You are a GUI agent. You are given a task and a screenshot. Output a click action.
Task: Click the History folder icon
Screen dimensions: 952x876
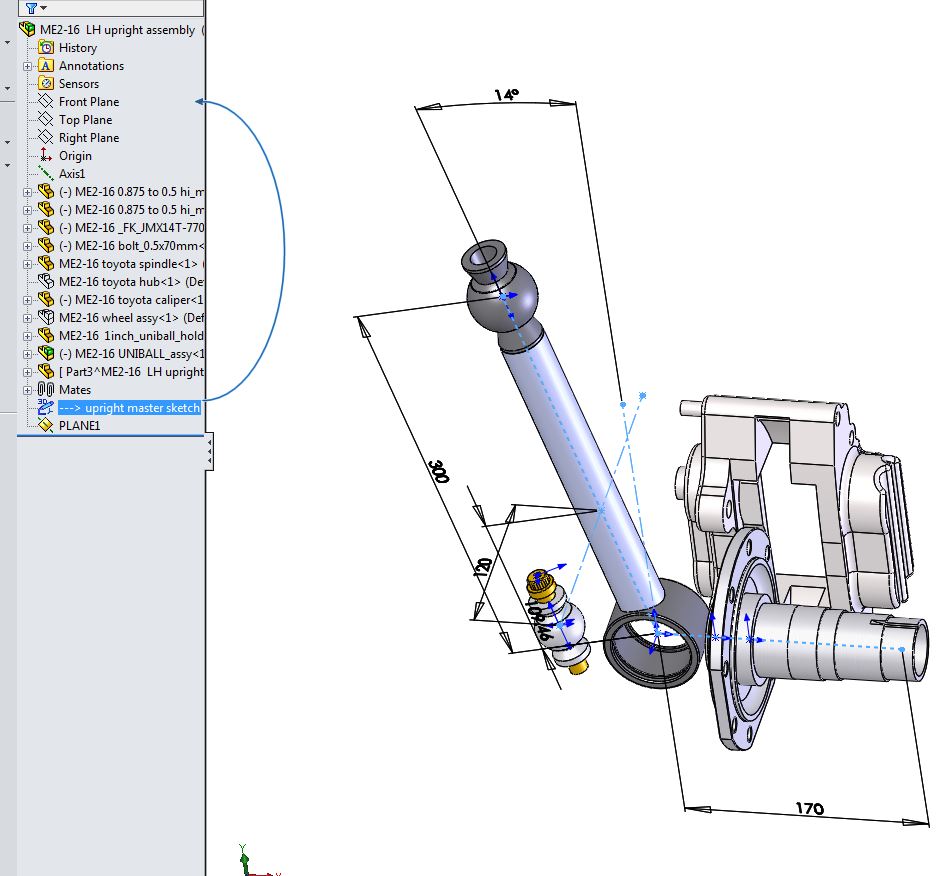click(46, 47)
